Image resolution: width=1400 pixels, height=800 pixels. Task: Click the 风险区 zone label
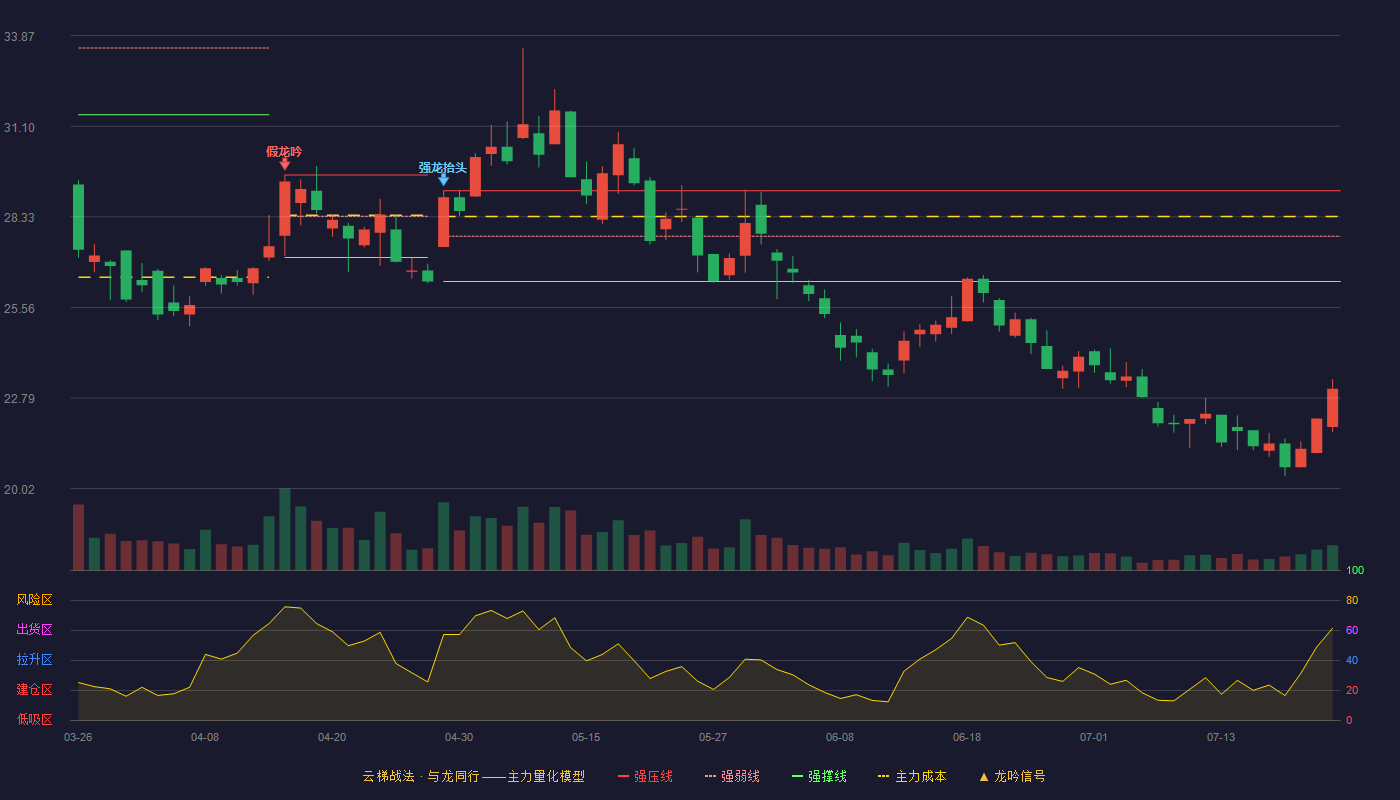click(34, 600)
